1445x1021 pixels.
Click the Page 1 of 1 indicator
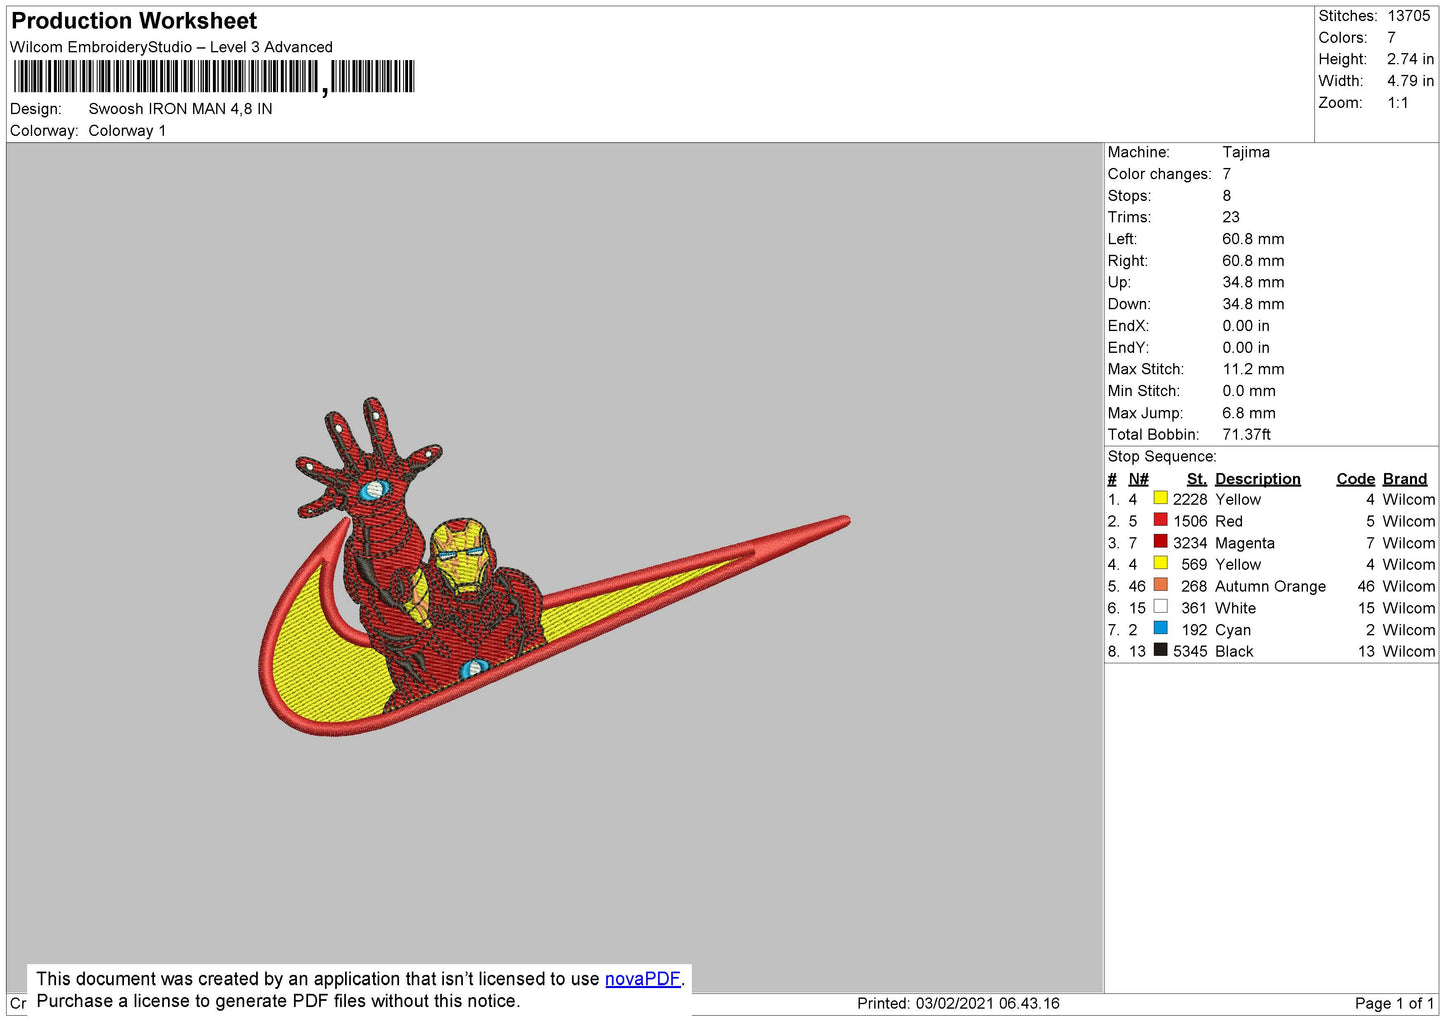[x=1393, y=1003]
